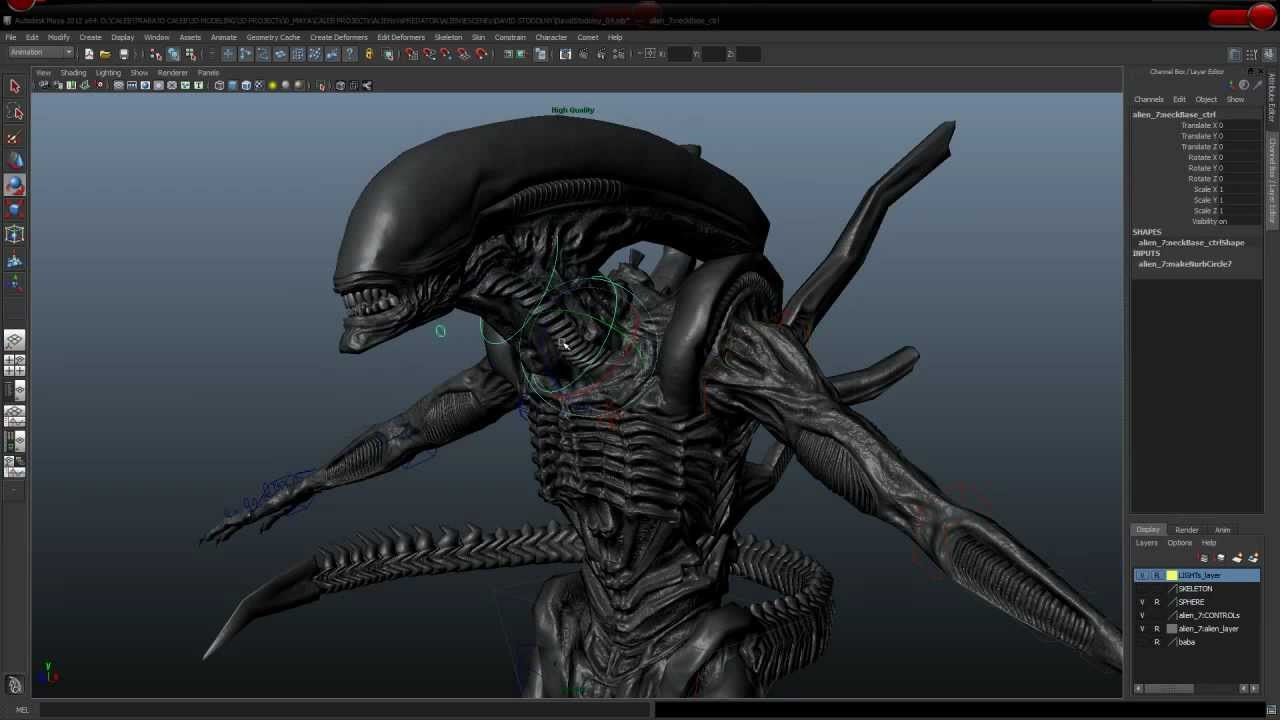Open the Attribute Editor side tab
This screenshot has width=1280, height=720.
[x=1272, y=98]
